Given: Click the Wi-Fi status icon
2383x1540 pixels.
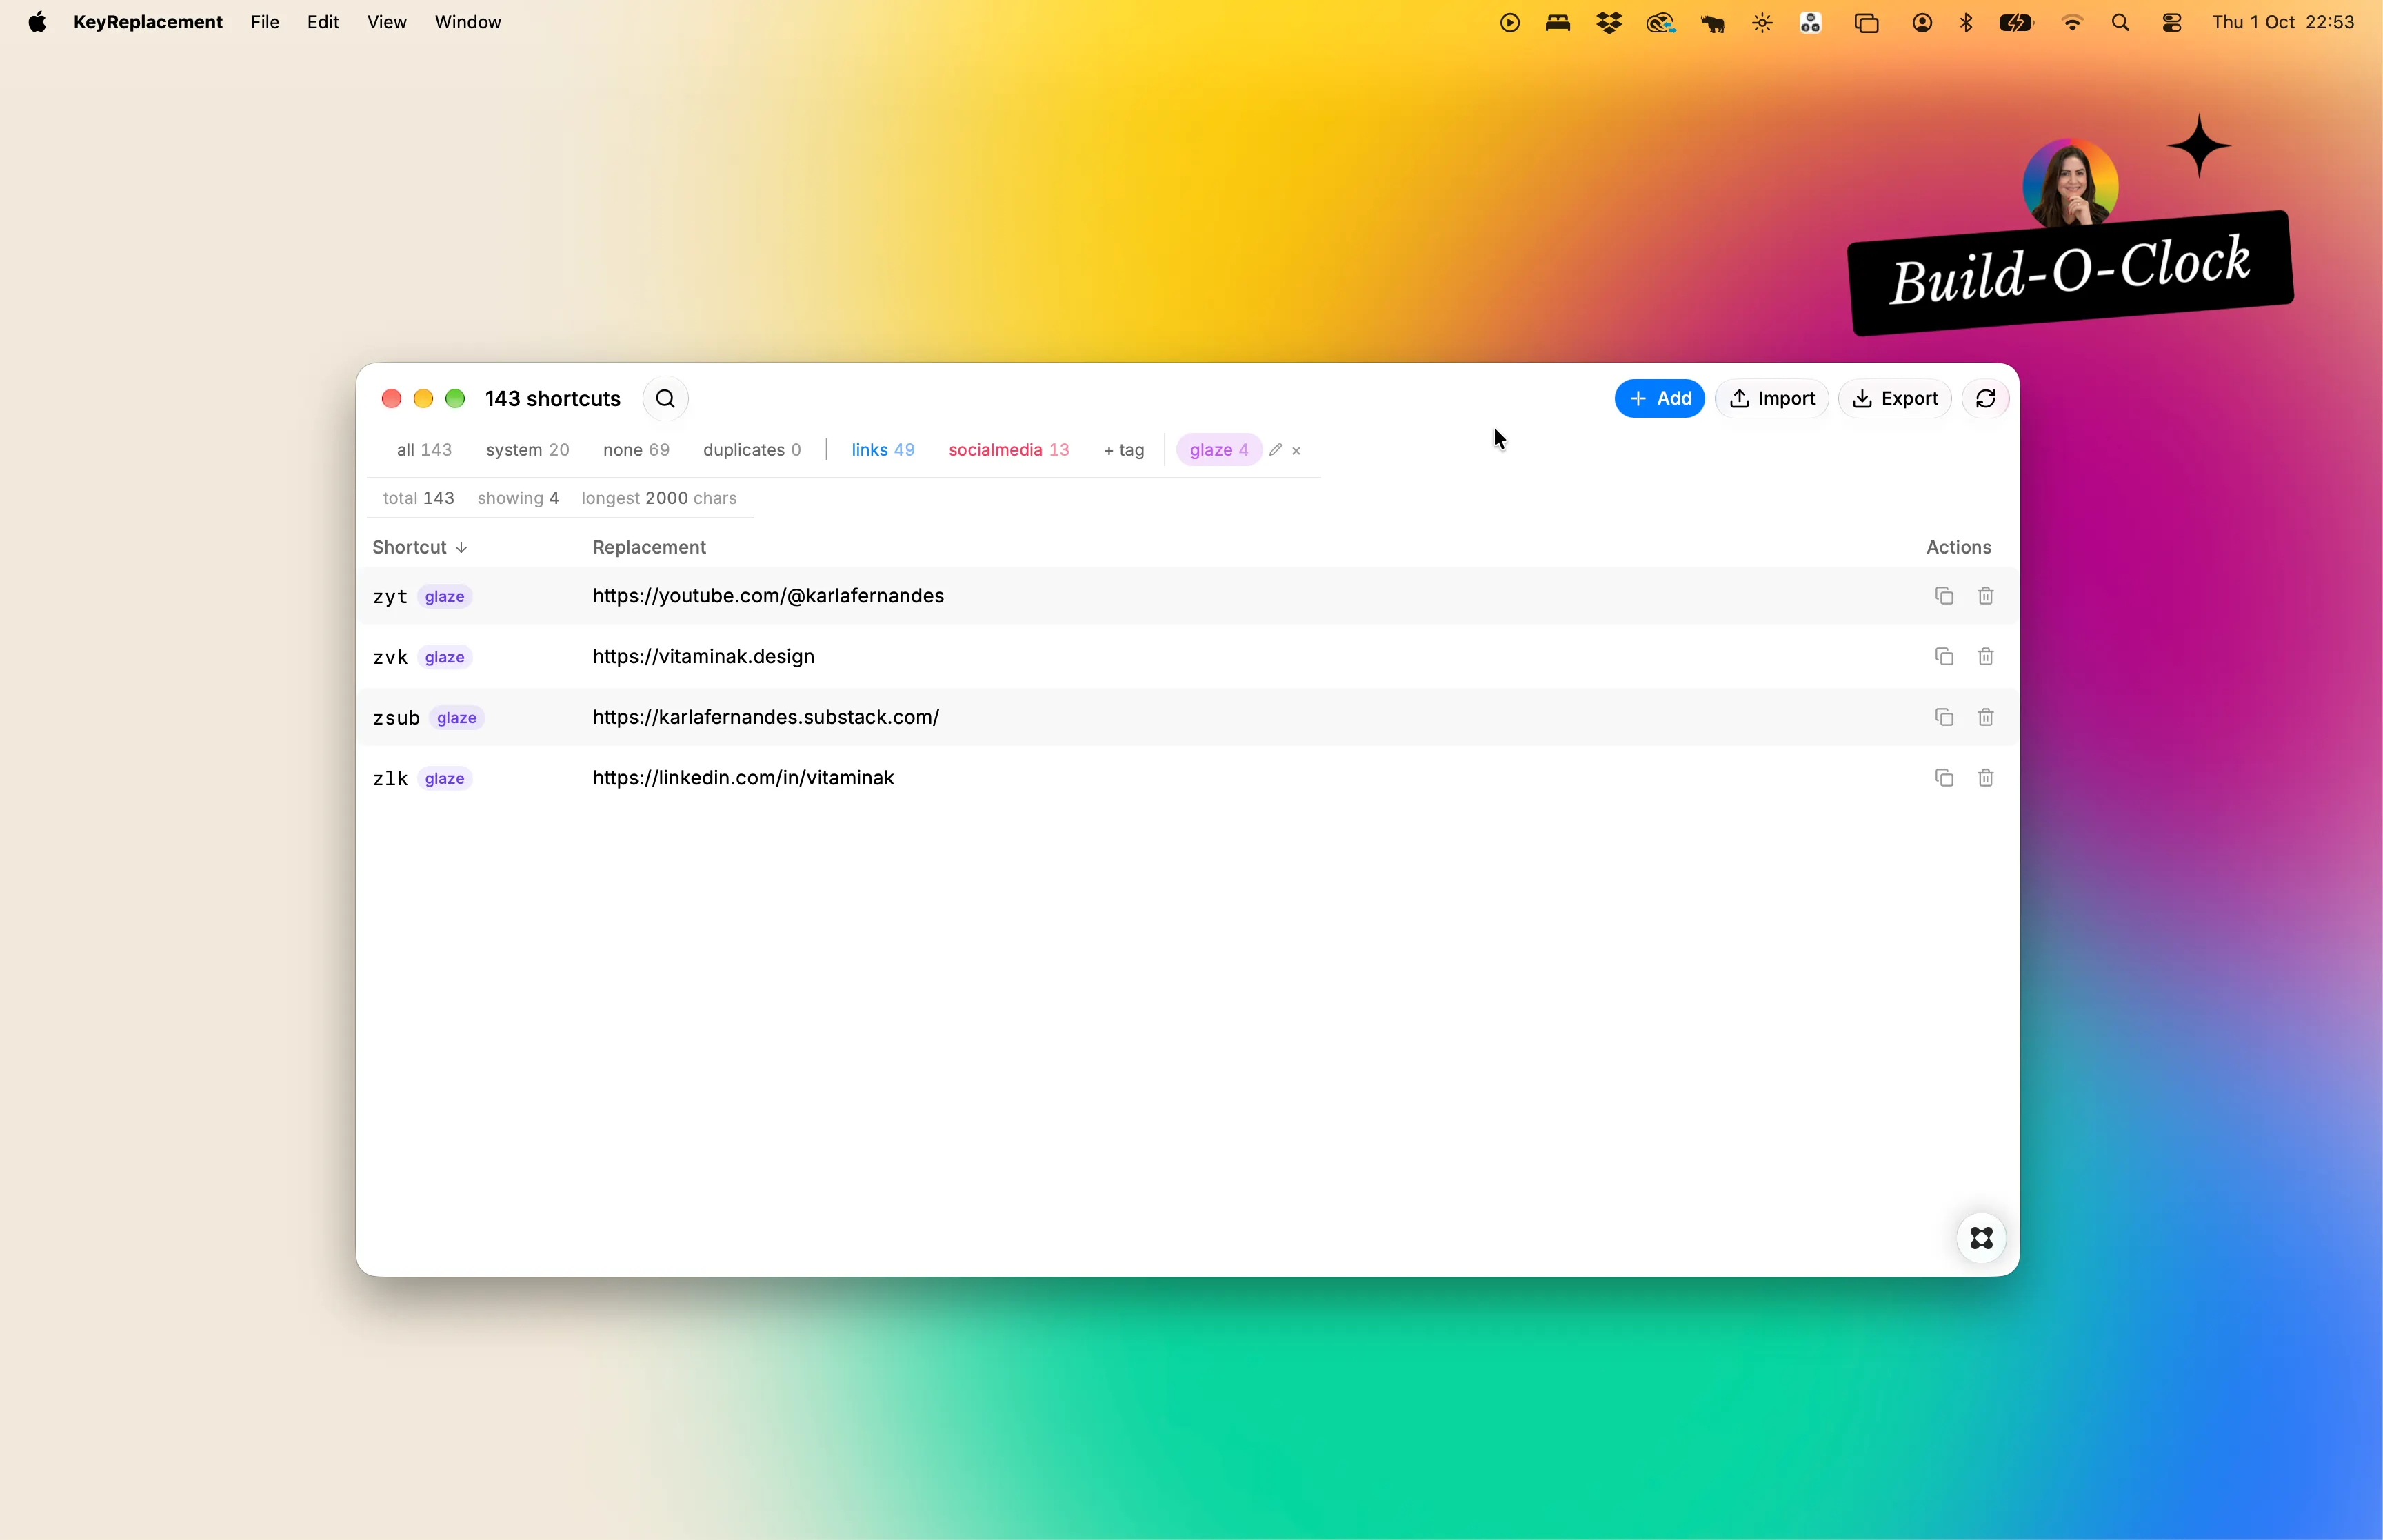Looking at the screenshot, I should [2072, 22].
